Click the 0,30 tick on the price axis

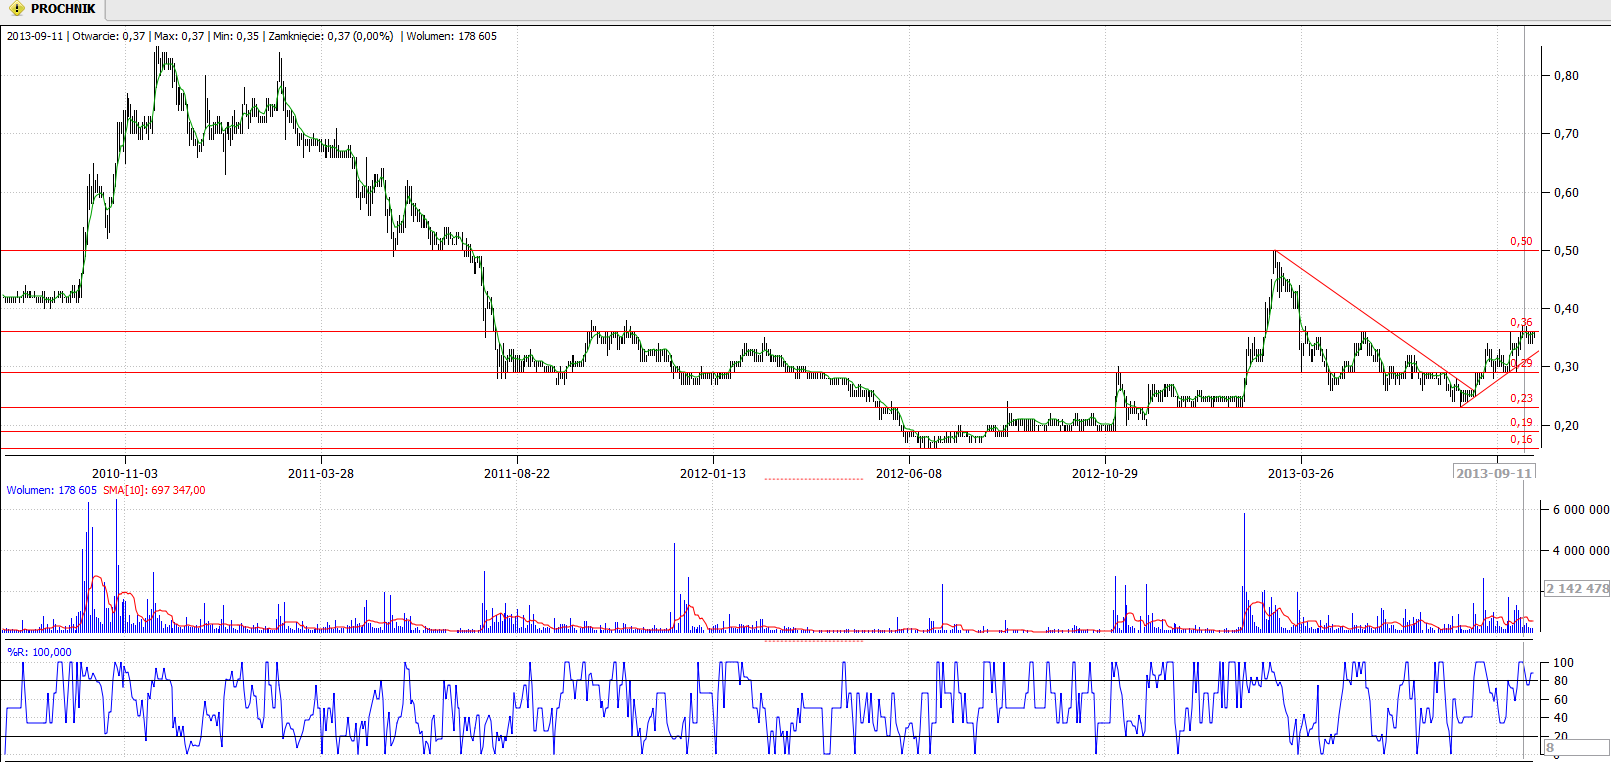(x=1566, y=367)
